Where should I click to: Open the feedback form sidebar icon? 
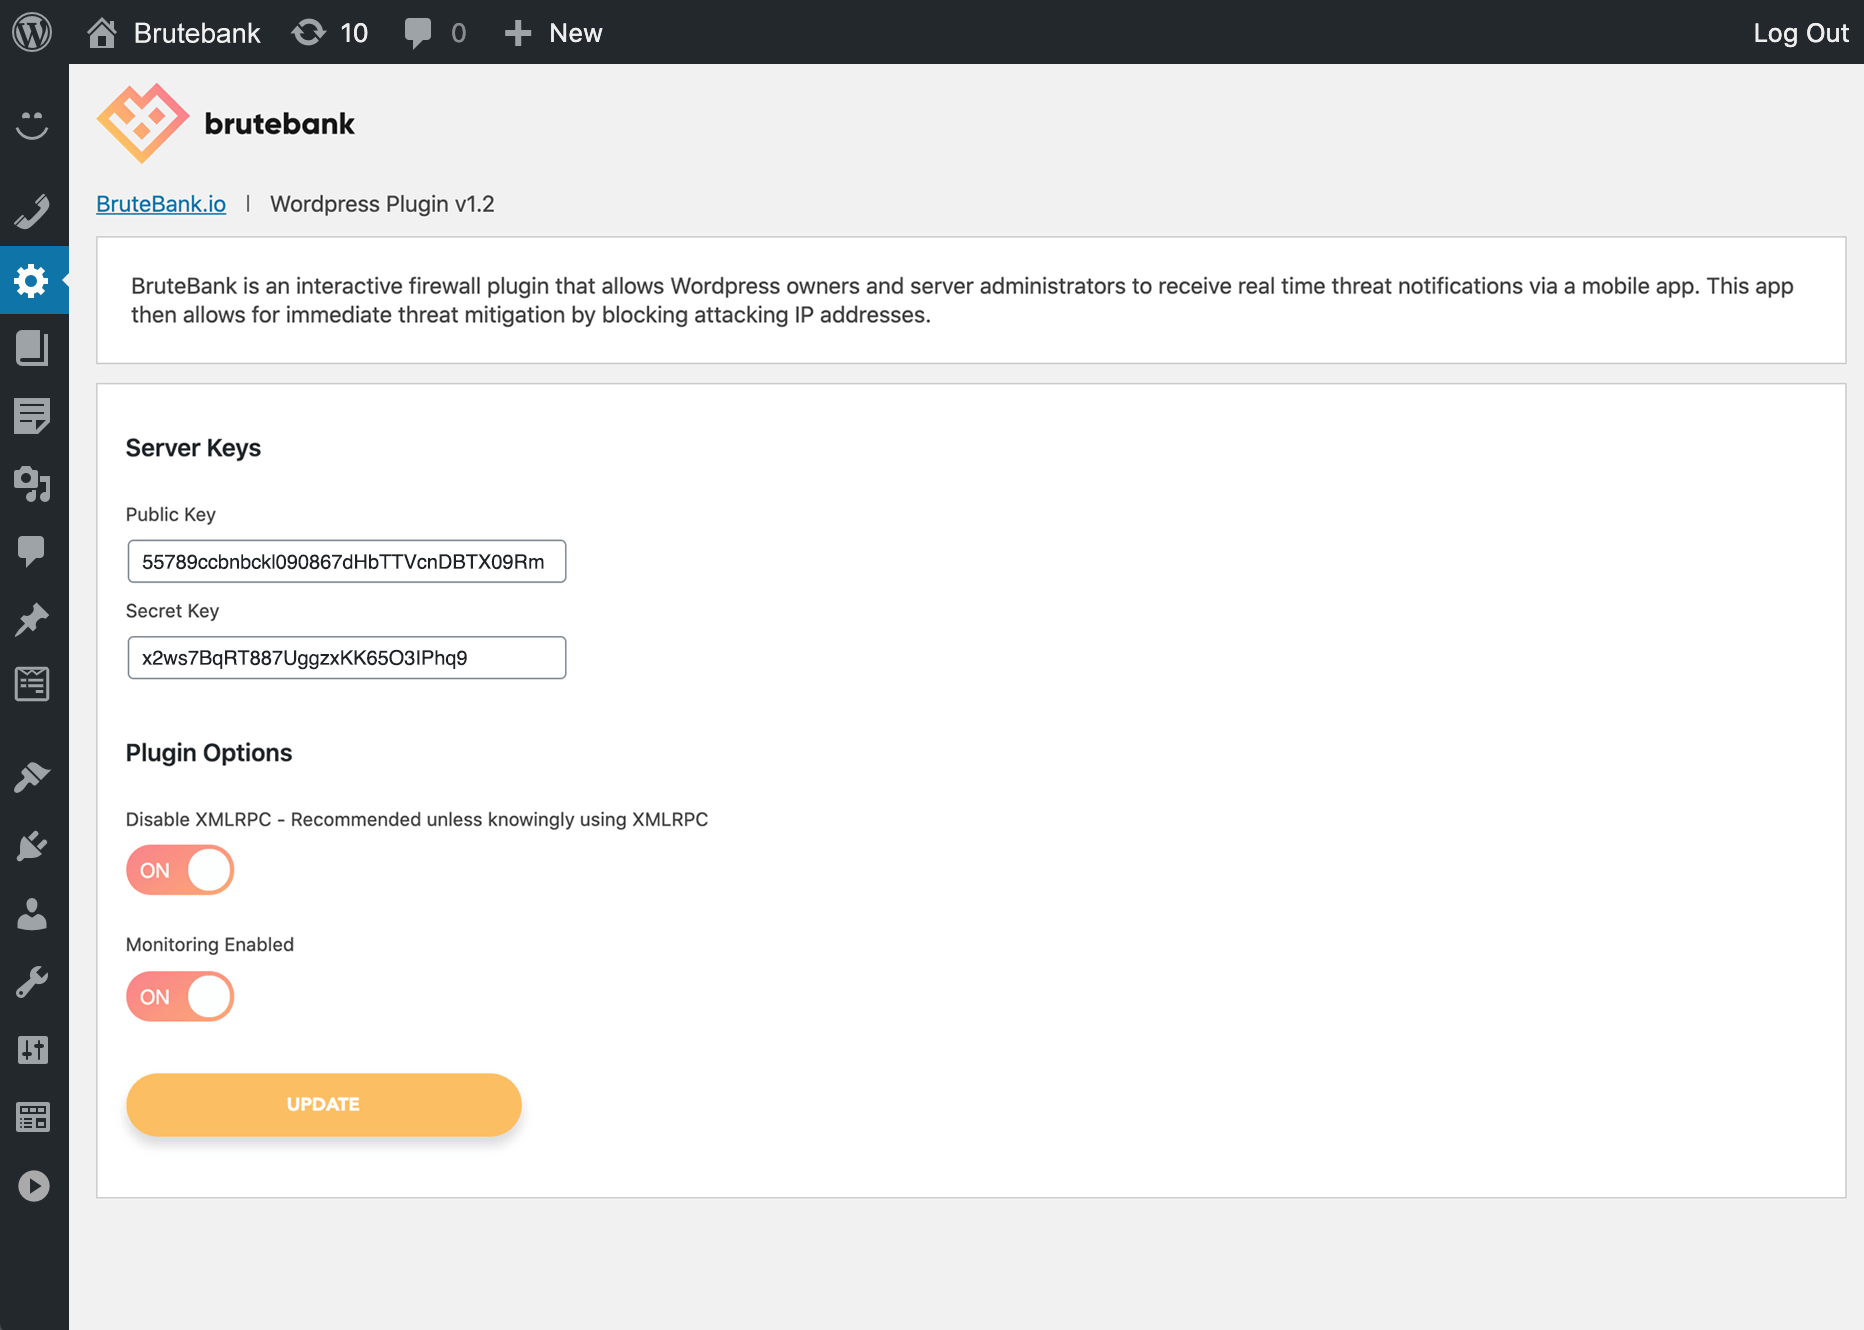pos(32,684)
